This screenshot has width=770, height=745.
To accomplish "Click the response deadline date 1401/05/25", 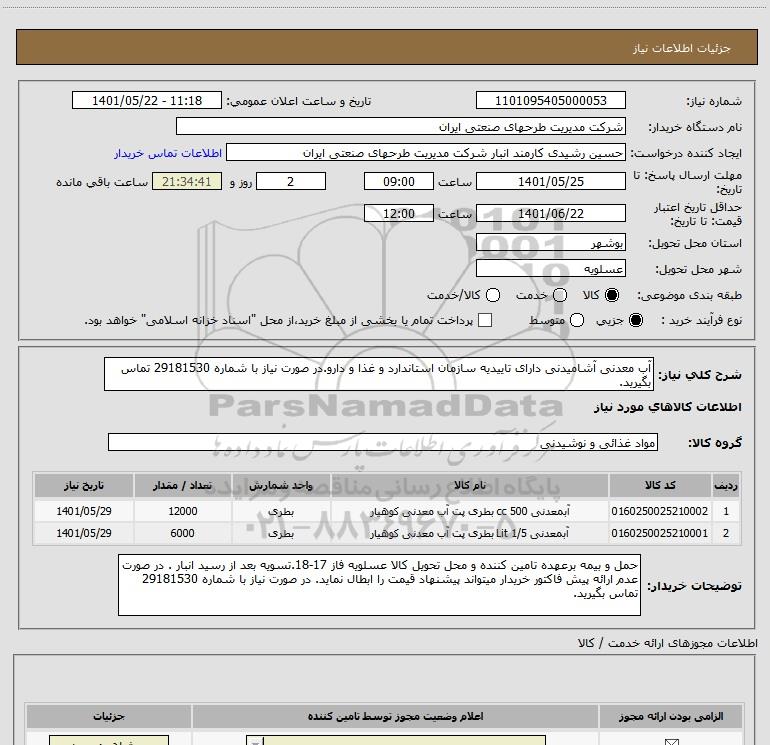I will [x=550, y=181].
